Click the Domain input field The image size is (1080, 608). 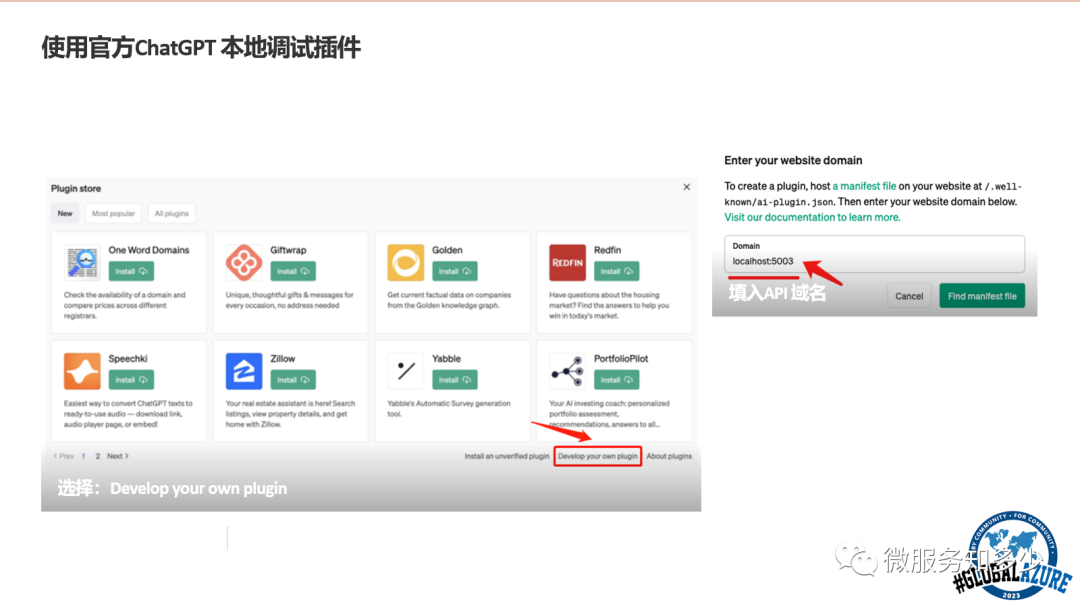pos(874,254)
